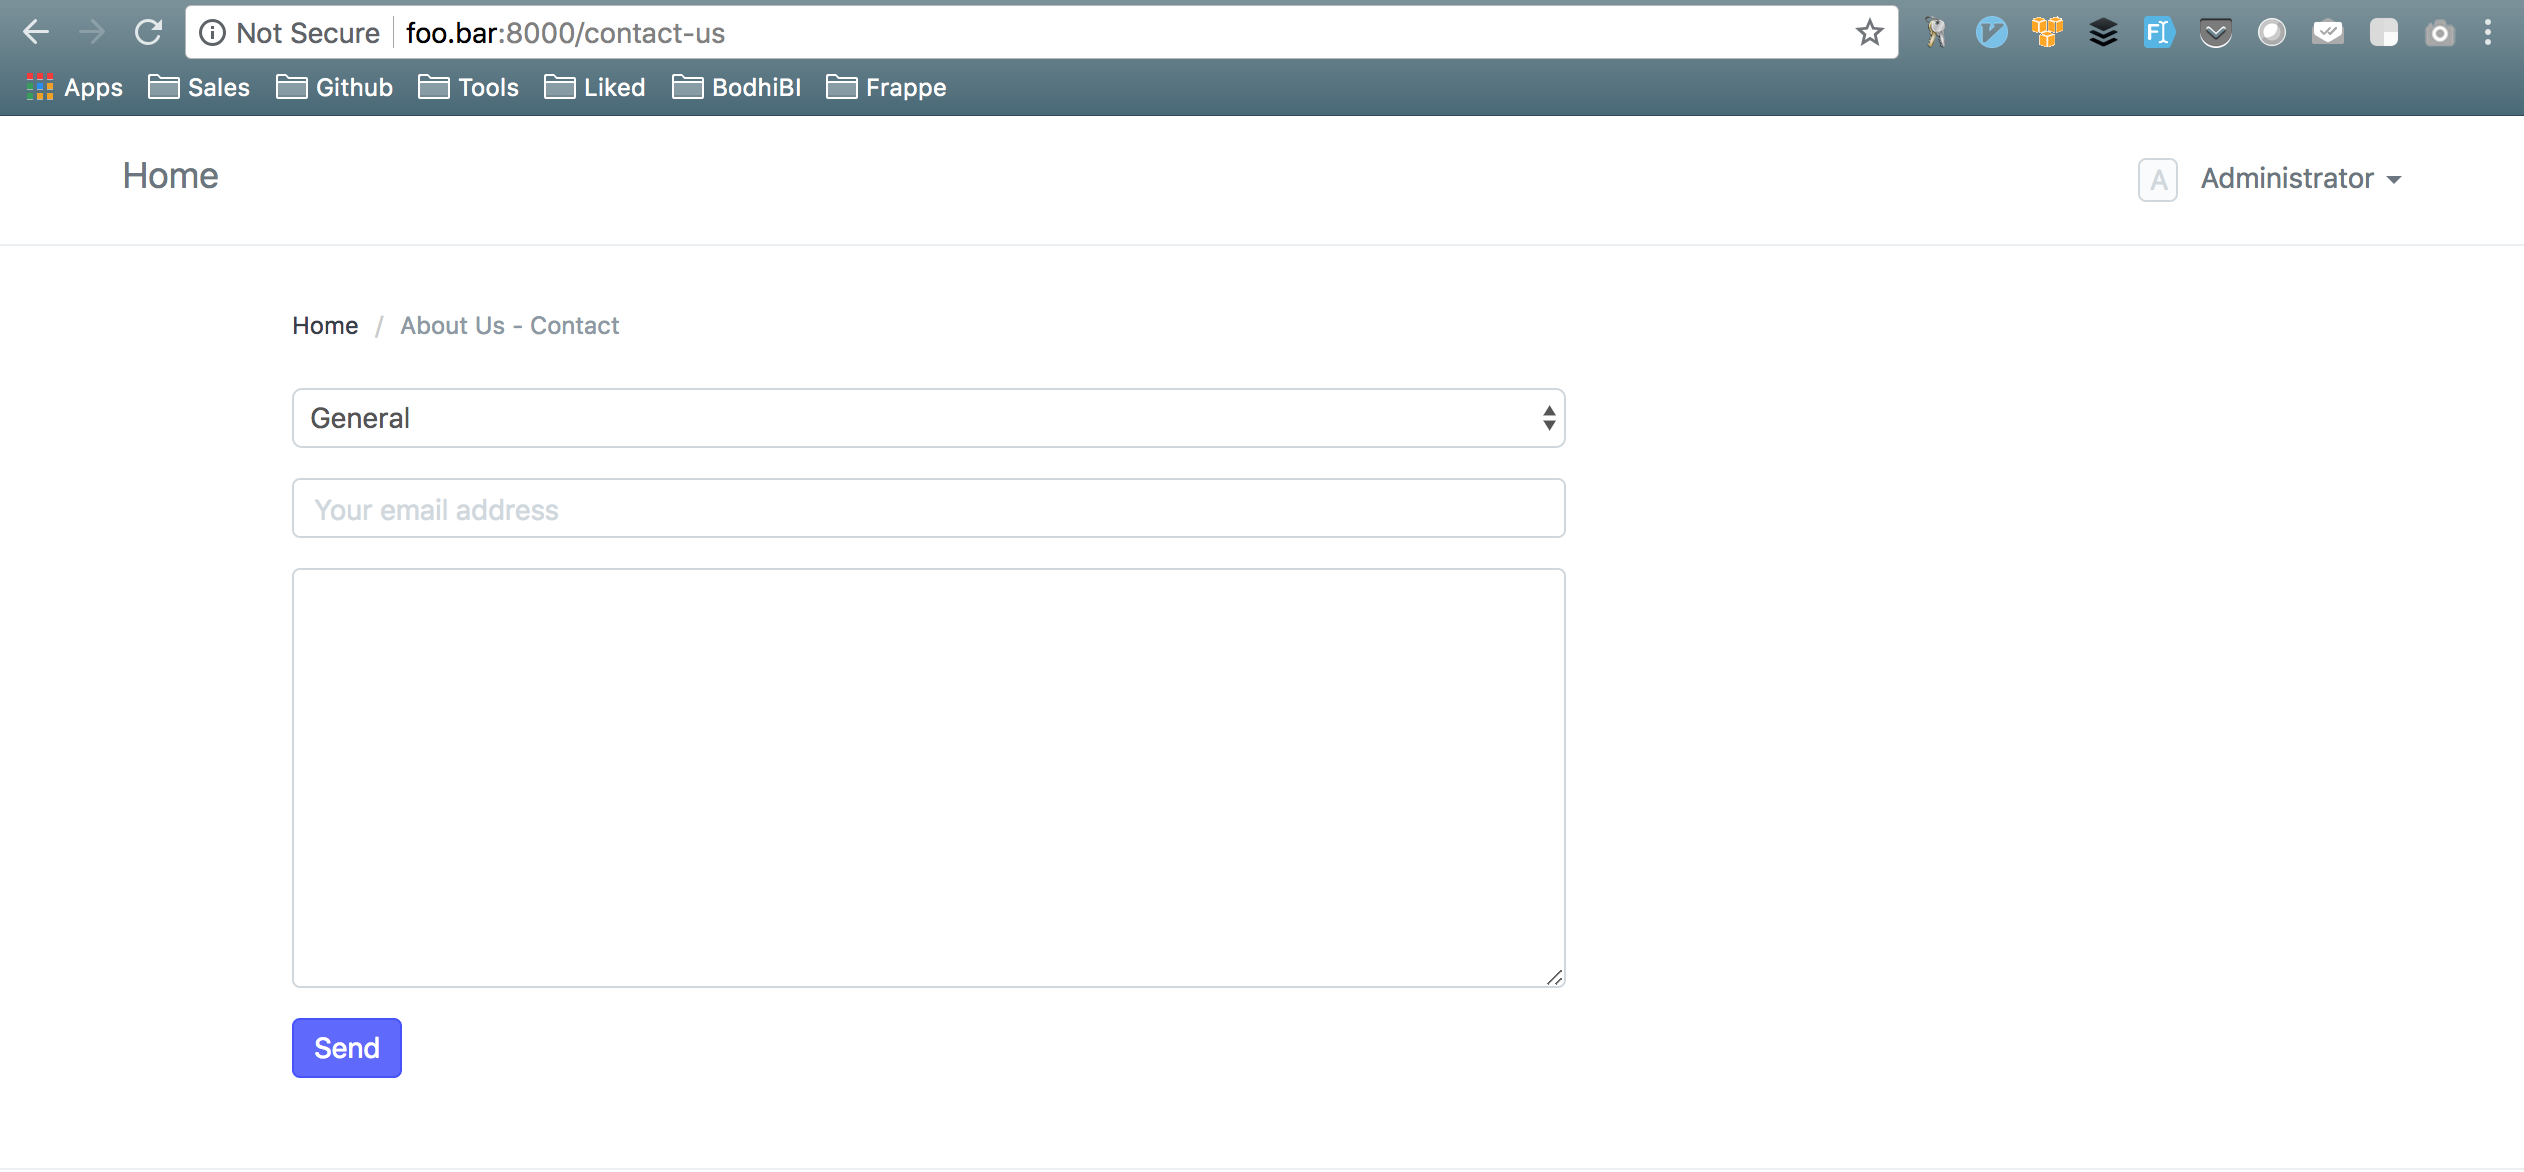Open the orange cubes AWS extension

click(2047, 33)
